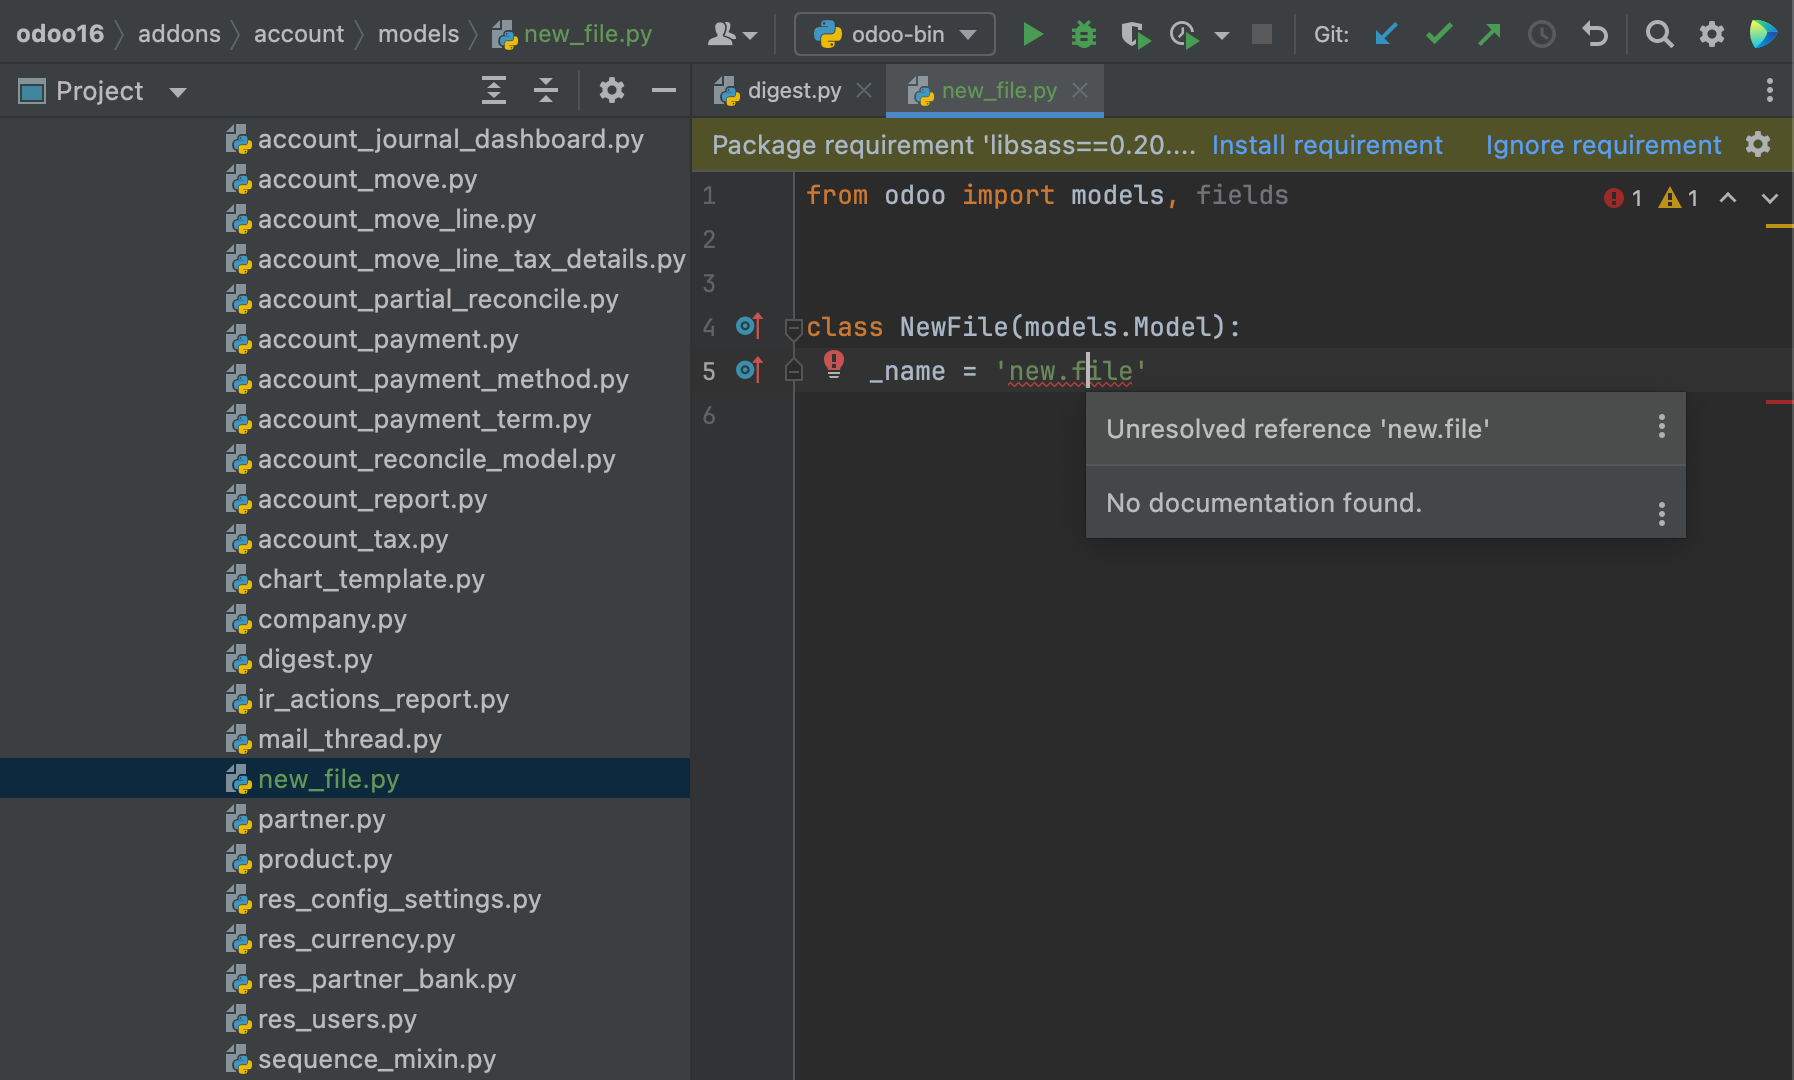Viewport: 1794px width, 1080px height.
Task: Click the fold end marker on line 5
Action: pyautogui.click(x=794, y=371)
